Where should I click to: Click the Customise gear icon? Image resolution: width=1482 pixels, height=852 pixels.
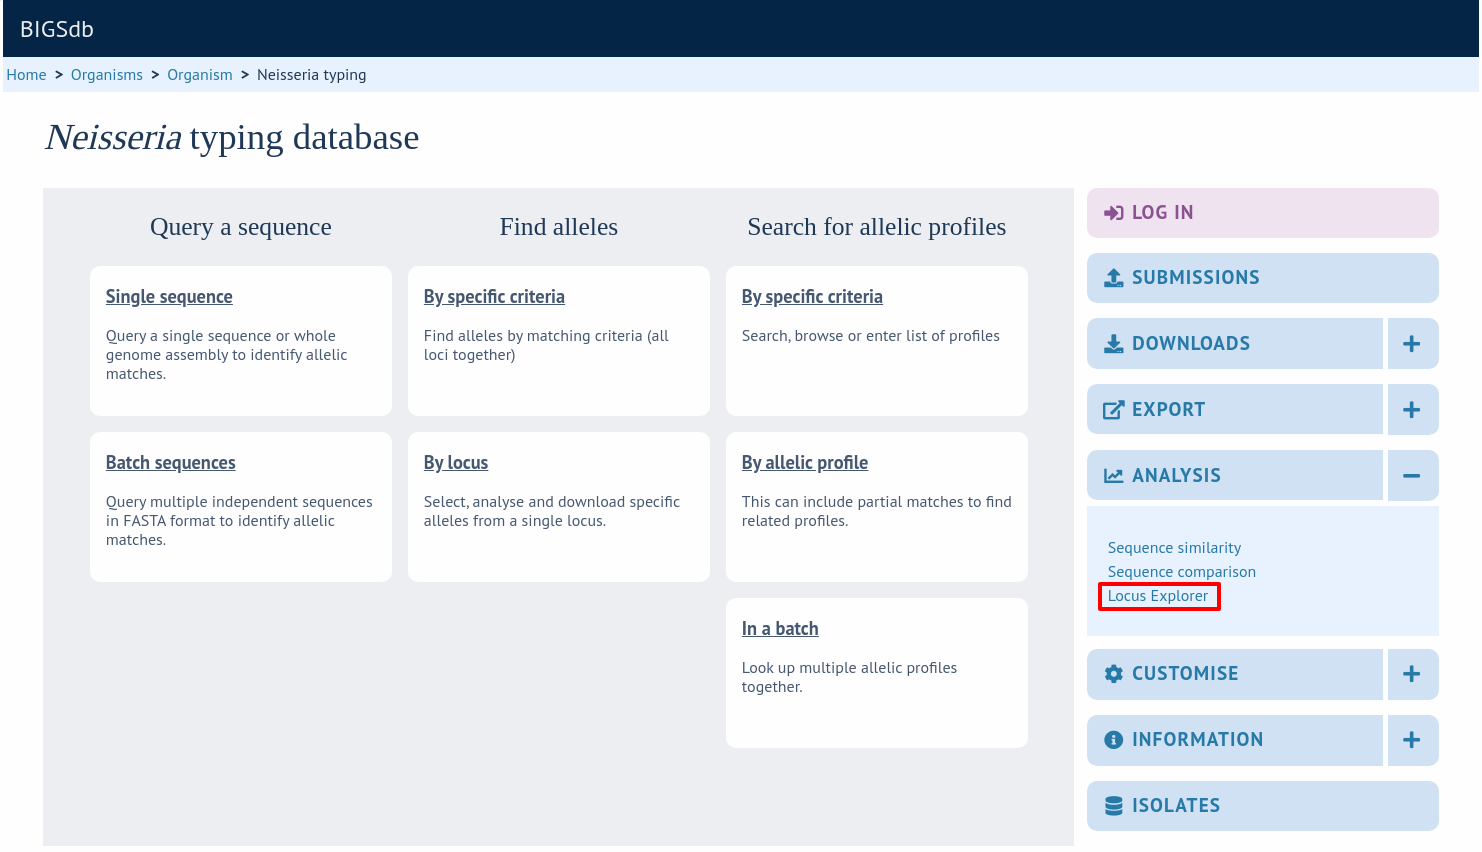point(1113,674)
